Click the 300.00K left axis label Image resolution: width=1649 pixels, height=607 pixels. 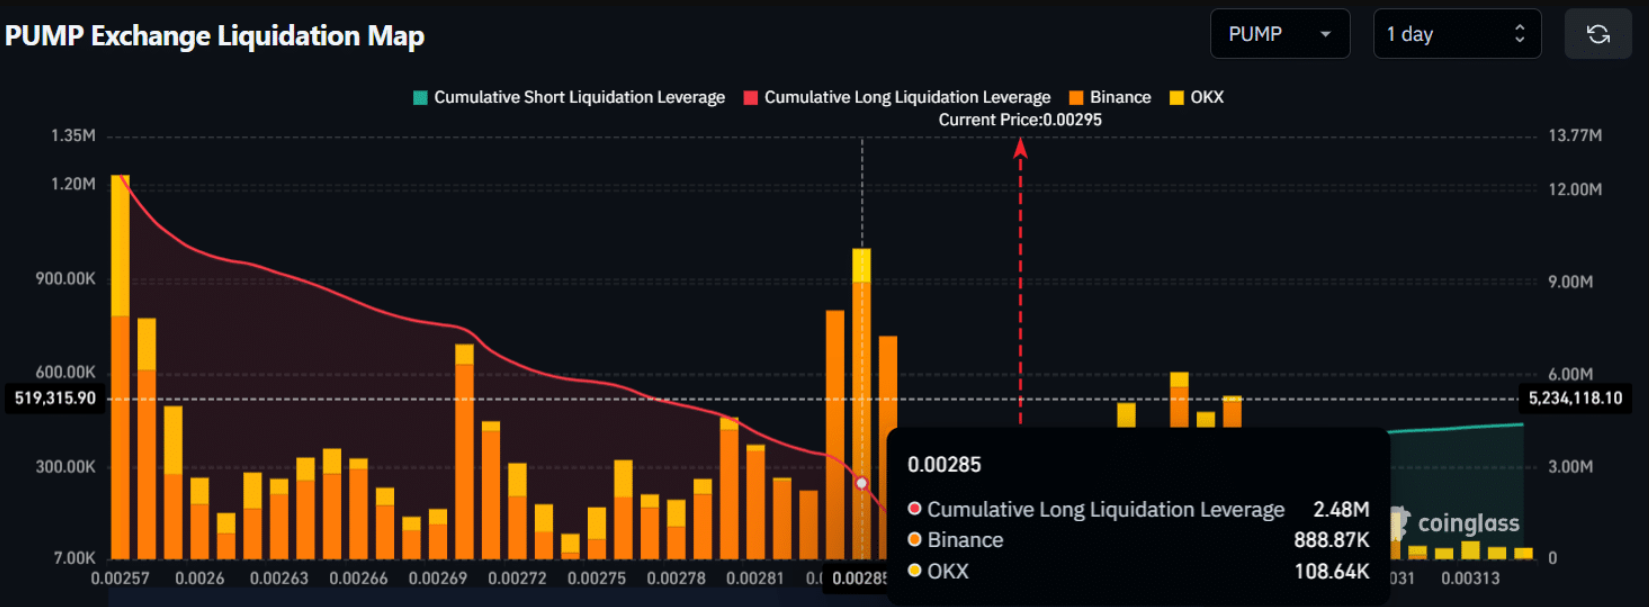tap(66, 467)
